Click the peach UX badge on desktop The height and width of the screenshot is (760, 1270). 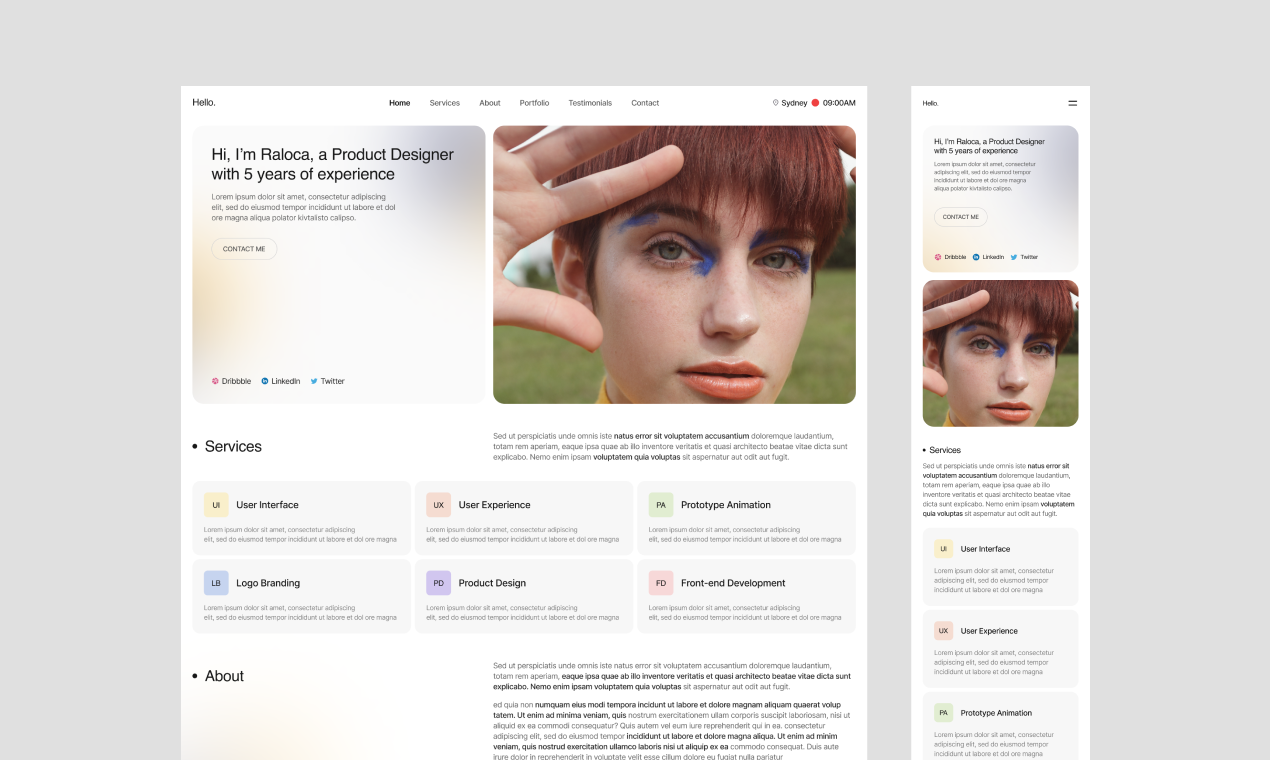pos(438,505)
